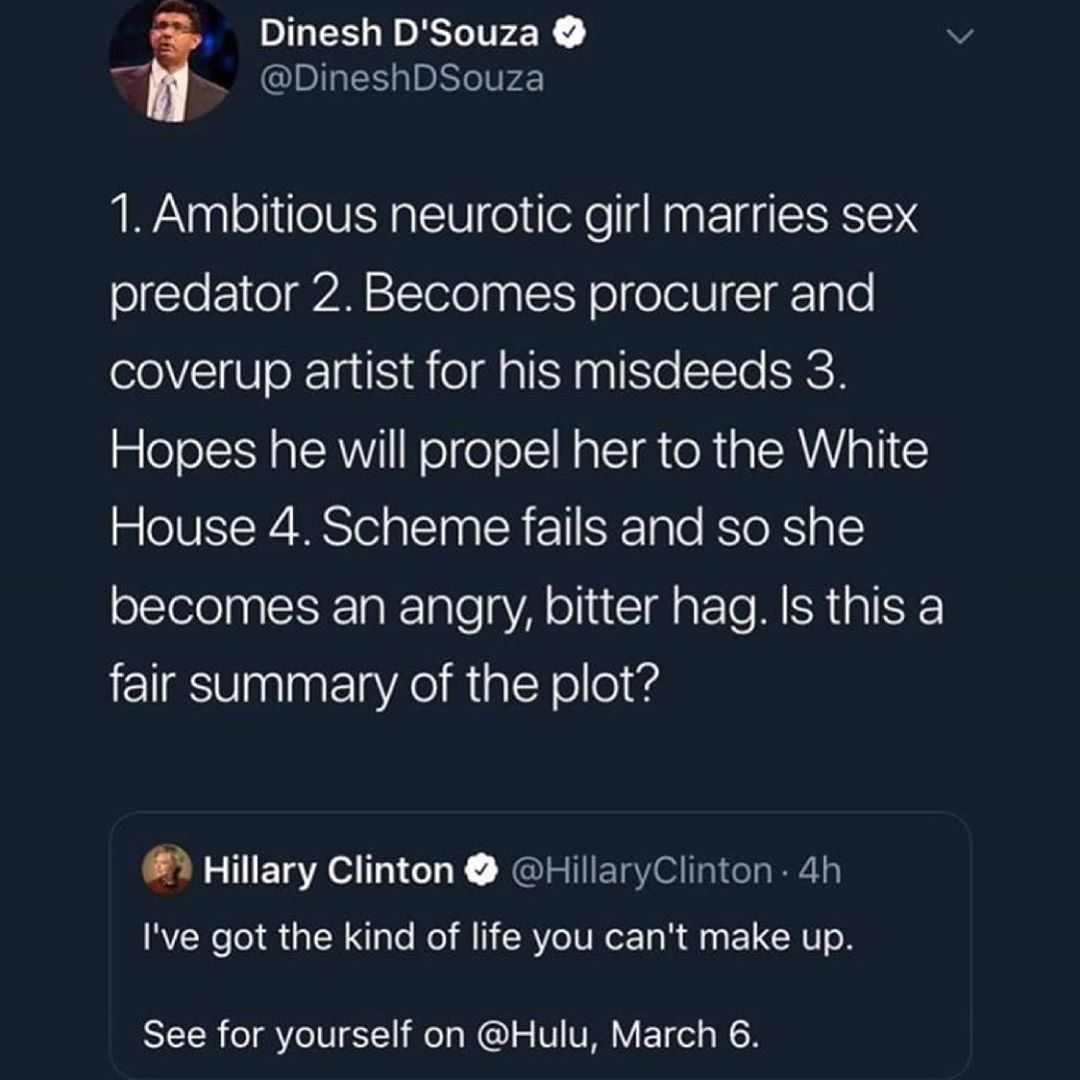
Task: Open the Dinesh D'Souza display name link
Action: [400, 34]
